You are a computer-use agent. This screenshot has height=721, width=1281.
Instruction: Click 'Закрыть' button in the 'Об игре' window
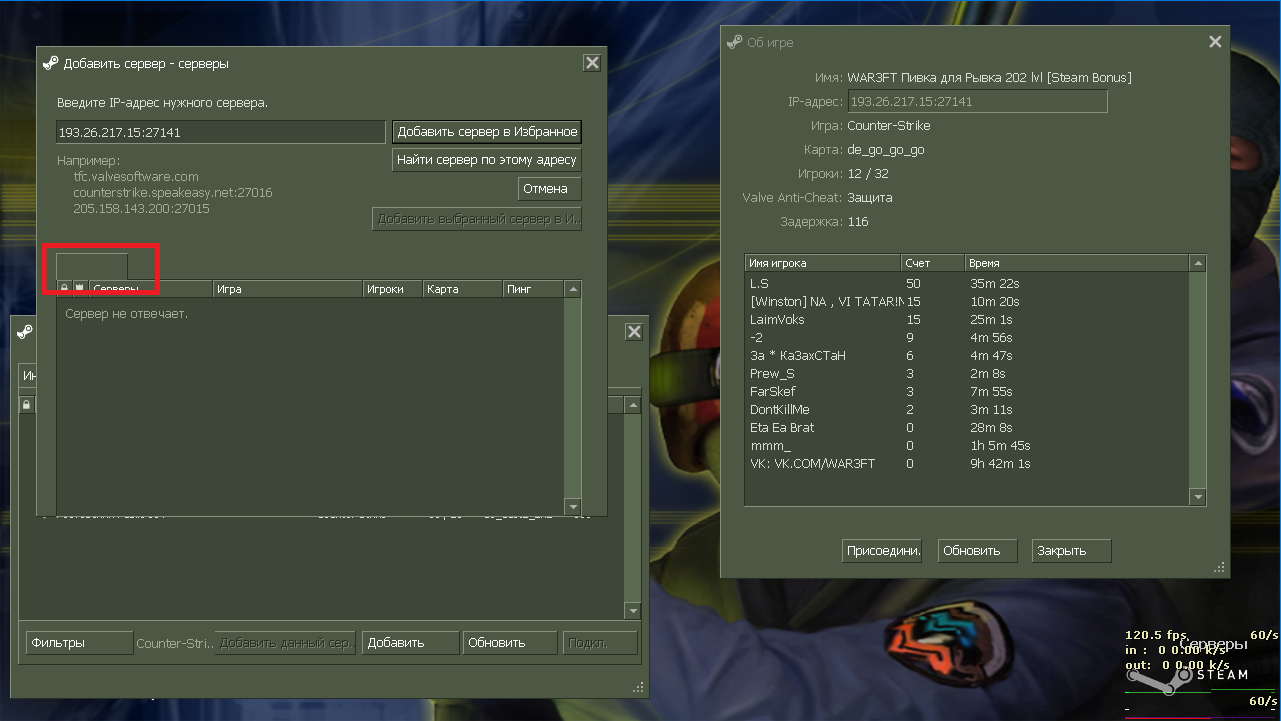coord(1072,551)
